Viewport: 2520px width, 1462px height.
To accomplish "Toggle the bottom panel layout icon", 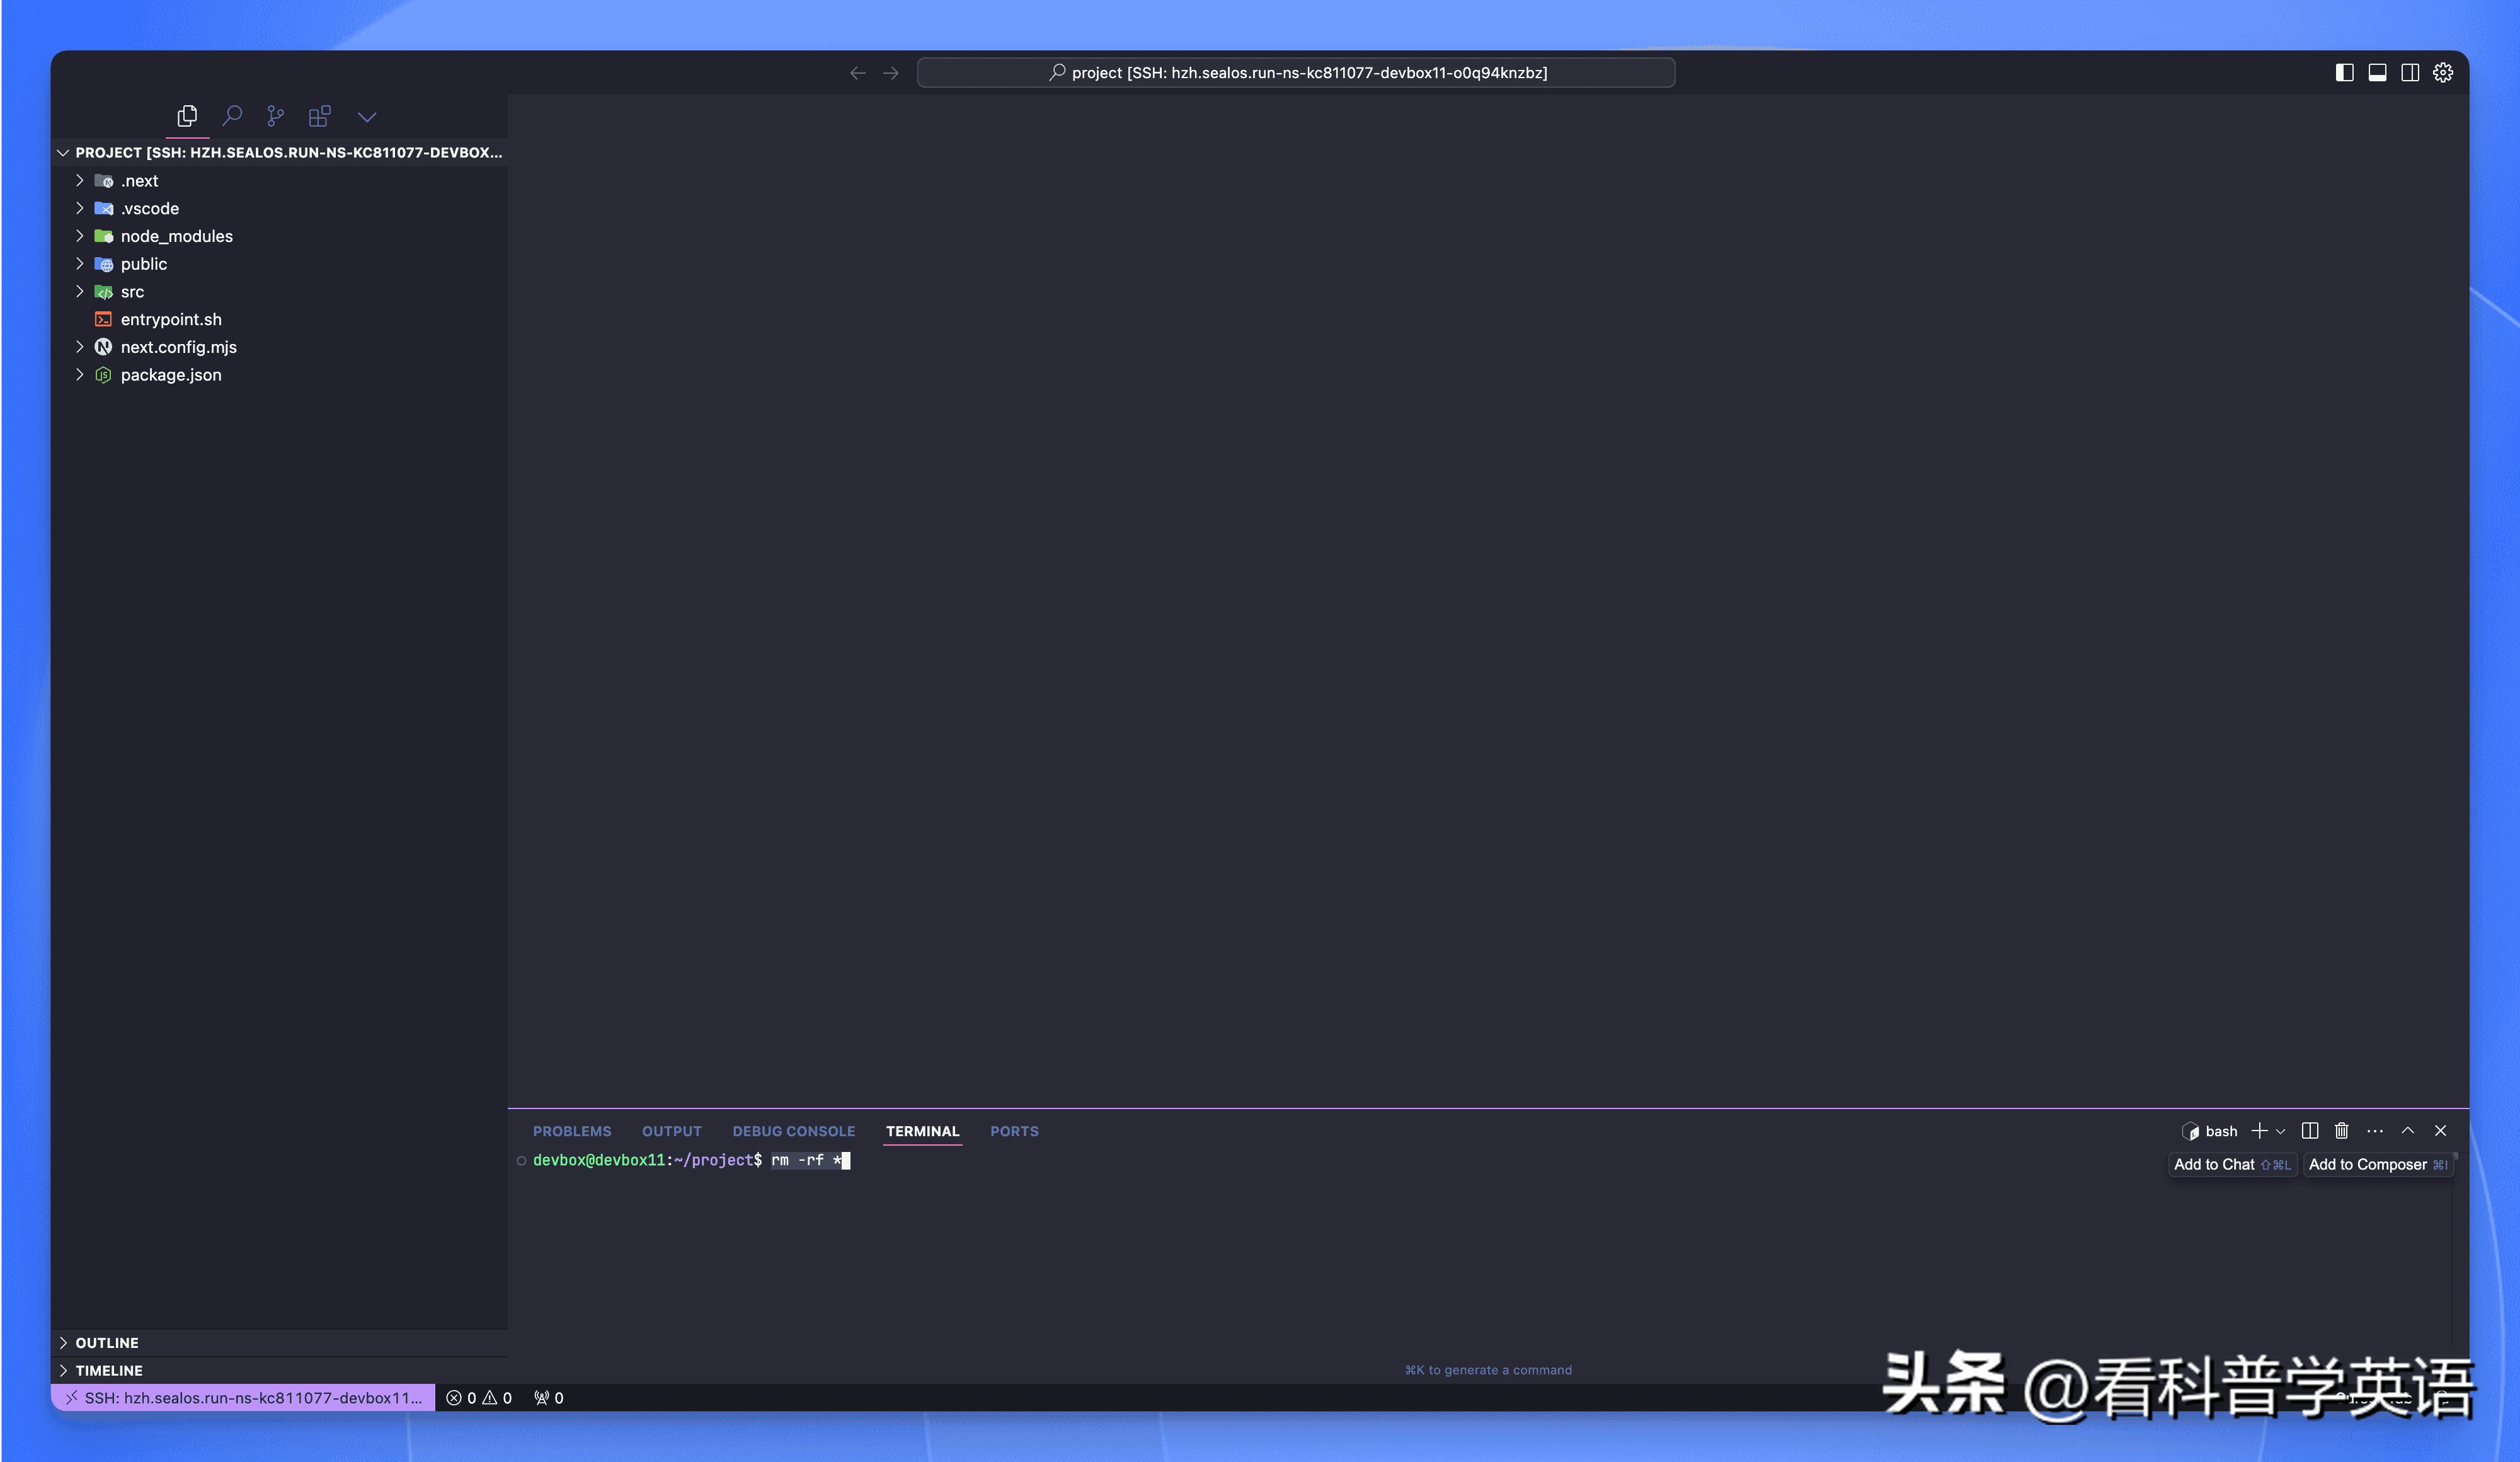I will tap(2378, 73).
